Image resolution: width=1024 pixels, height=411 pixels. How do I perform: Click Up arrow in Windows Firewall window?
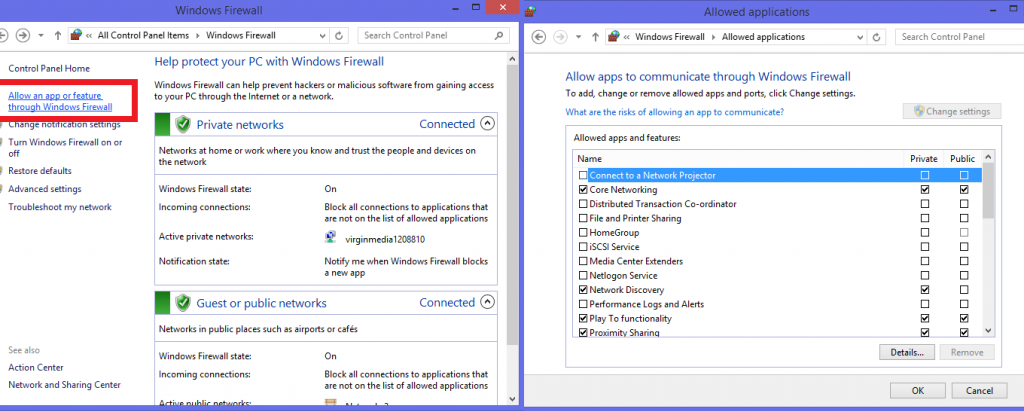(57, 36)
